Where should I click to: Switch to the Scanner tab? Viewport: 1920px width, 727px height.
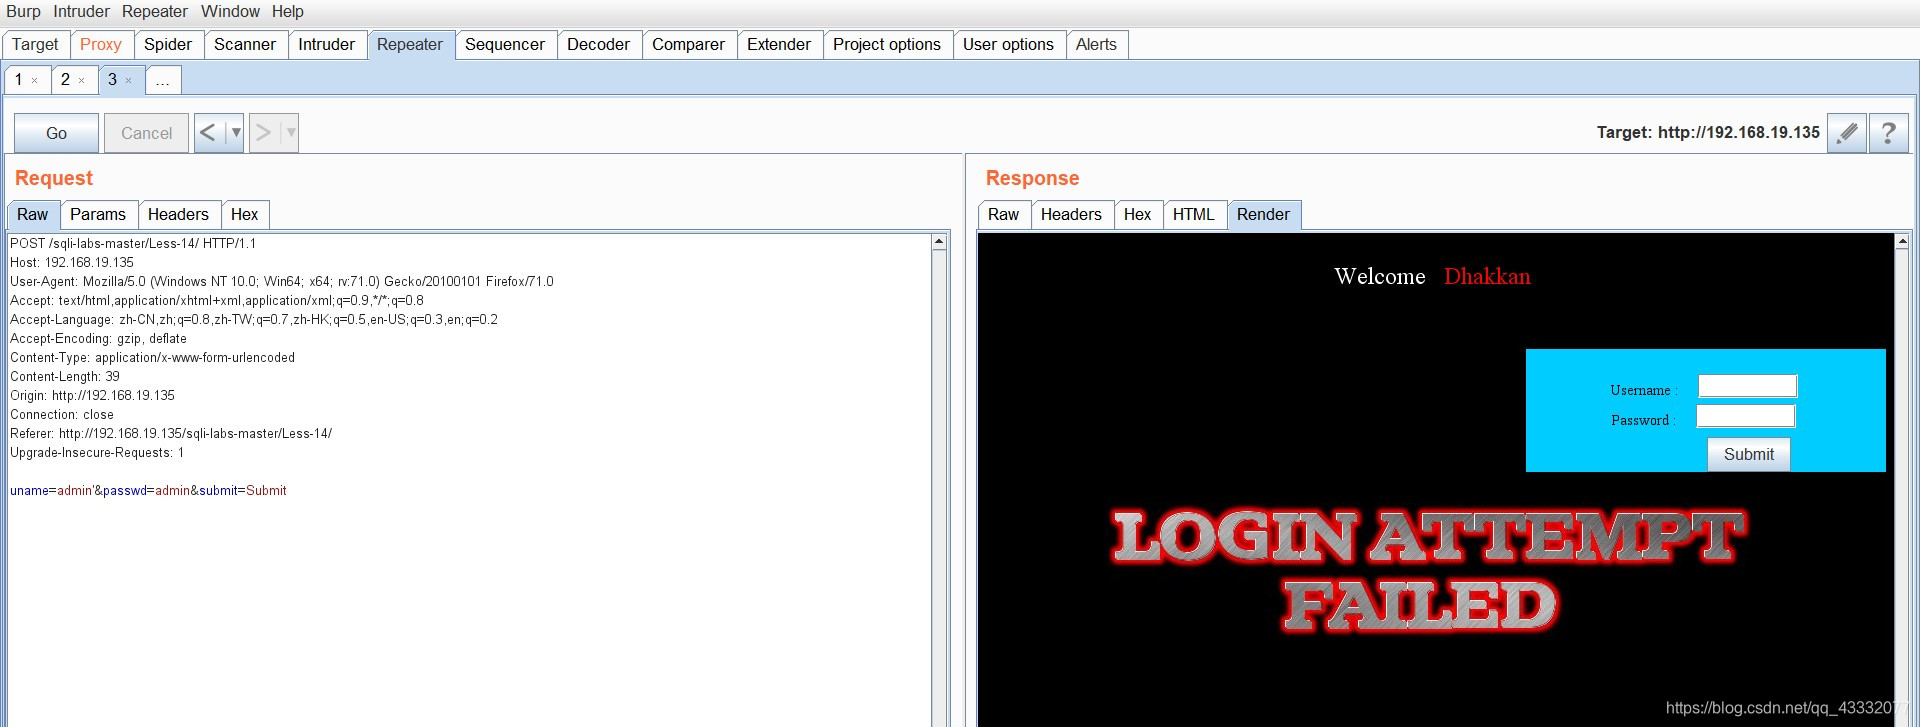pos(245,45)
